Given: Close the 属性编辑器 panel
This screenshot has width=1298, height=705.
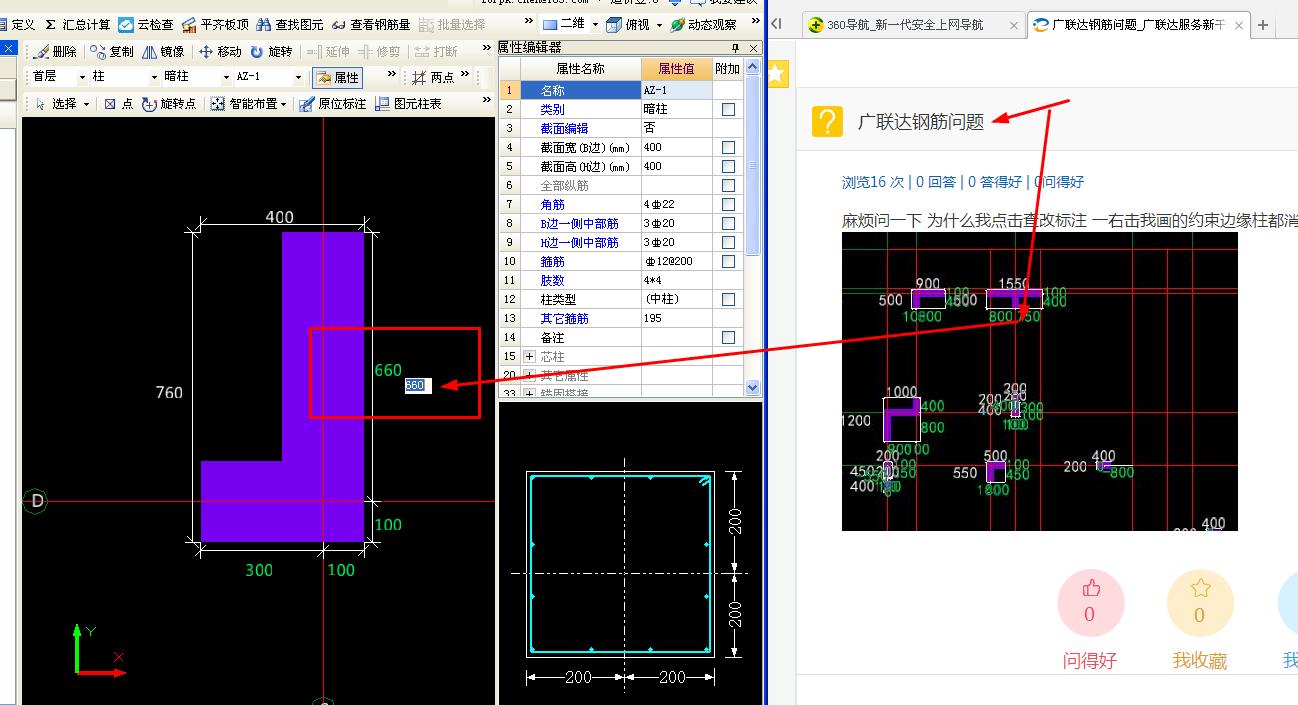Looking at the screenshot, I should tap(753, 47).
